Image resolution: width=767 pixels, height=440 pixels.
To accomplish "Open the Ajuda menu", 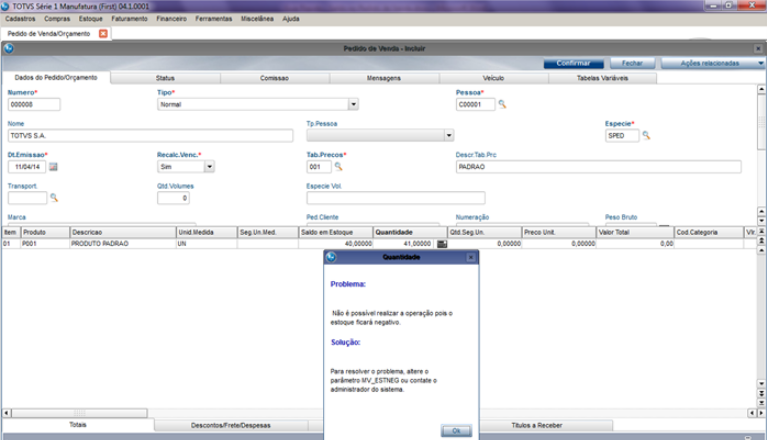I will coord(291,19).
